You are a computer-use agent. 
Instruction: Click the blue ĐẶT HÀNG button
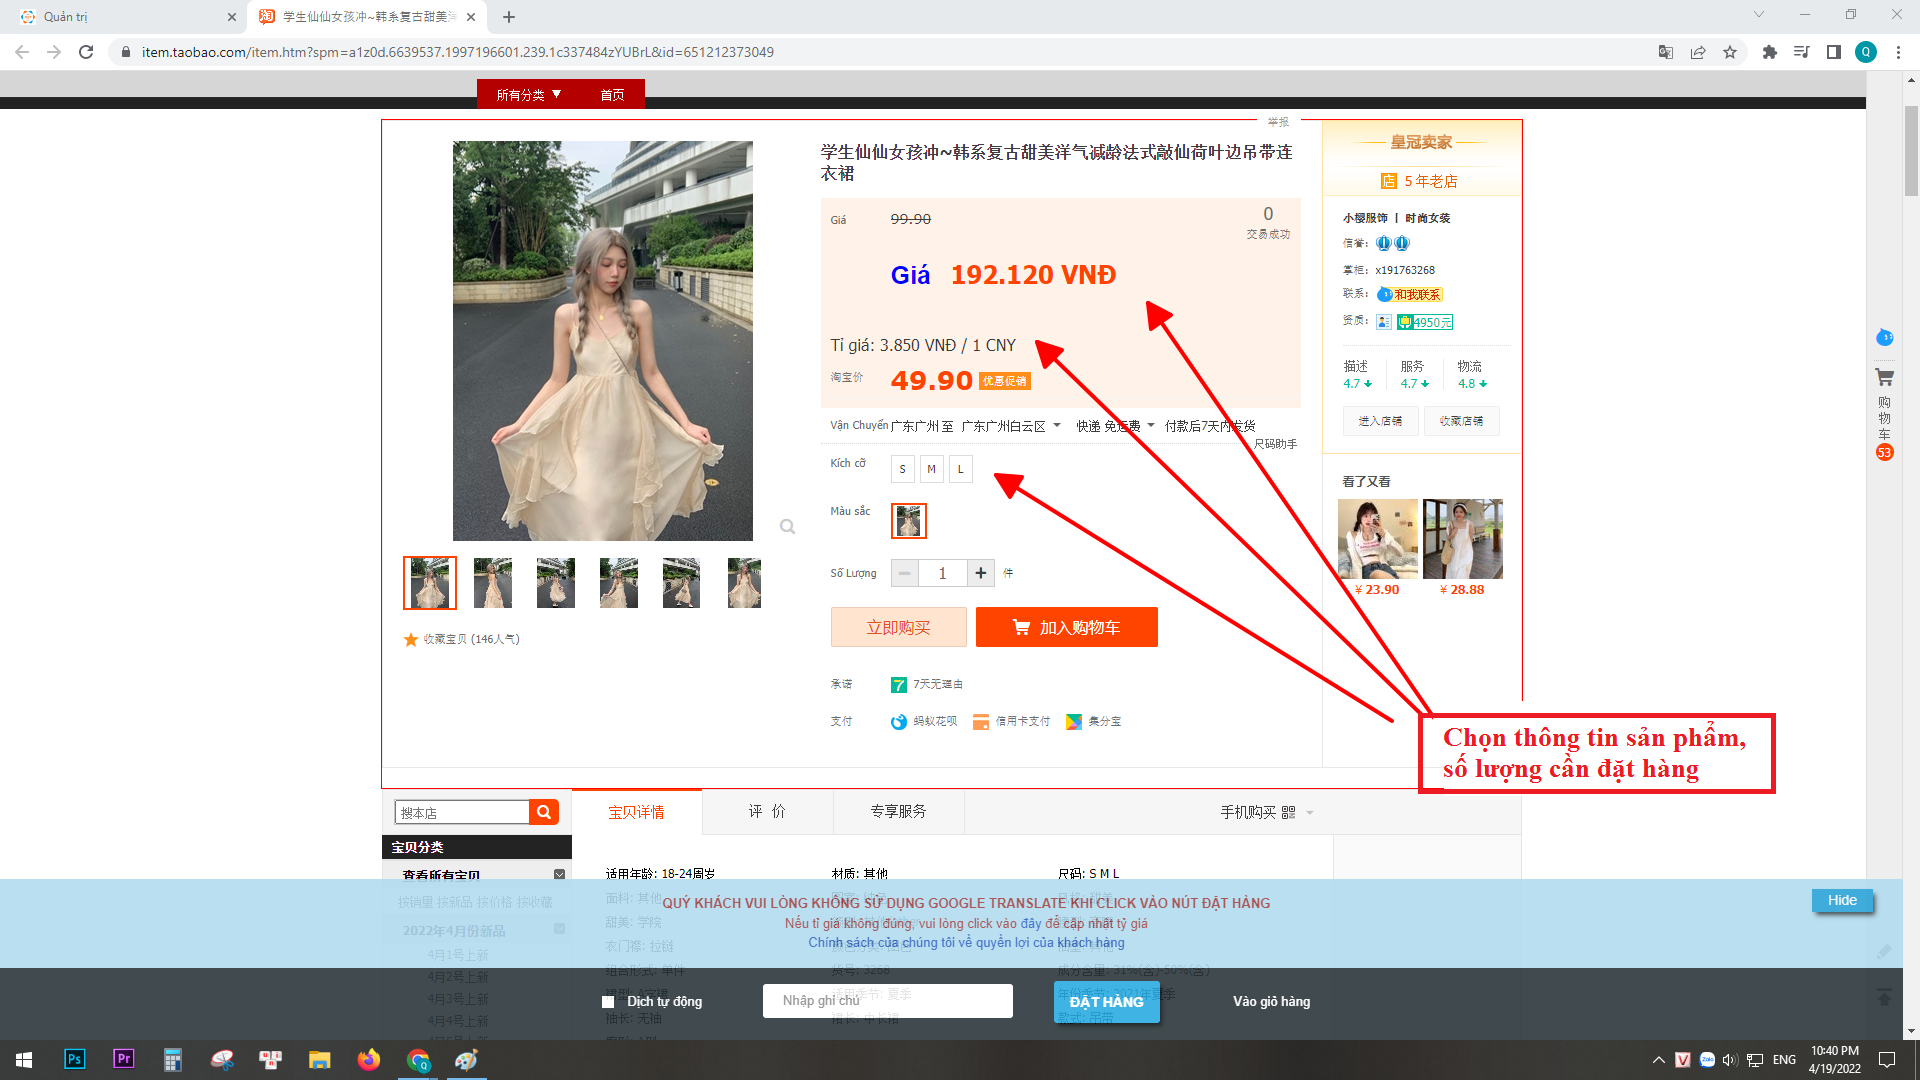point(1106,1002)
